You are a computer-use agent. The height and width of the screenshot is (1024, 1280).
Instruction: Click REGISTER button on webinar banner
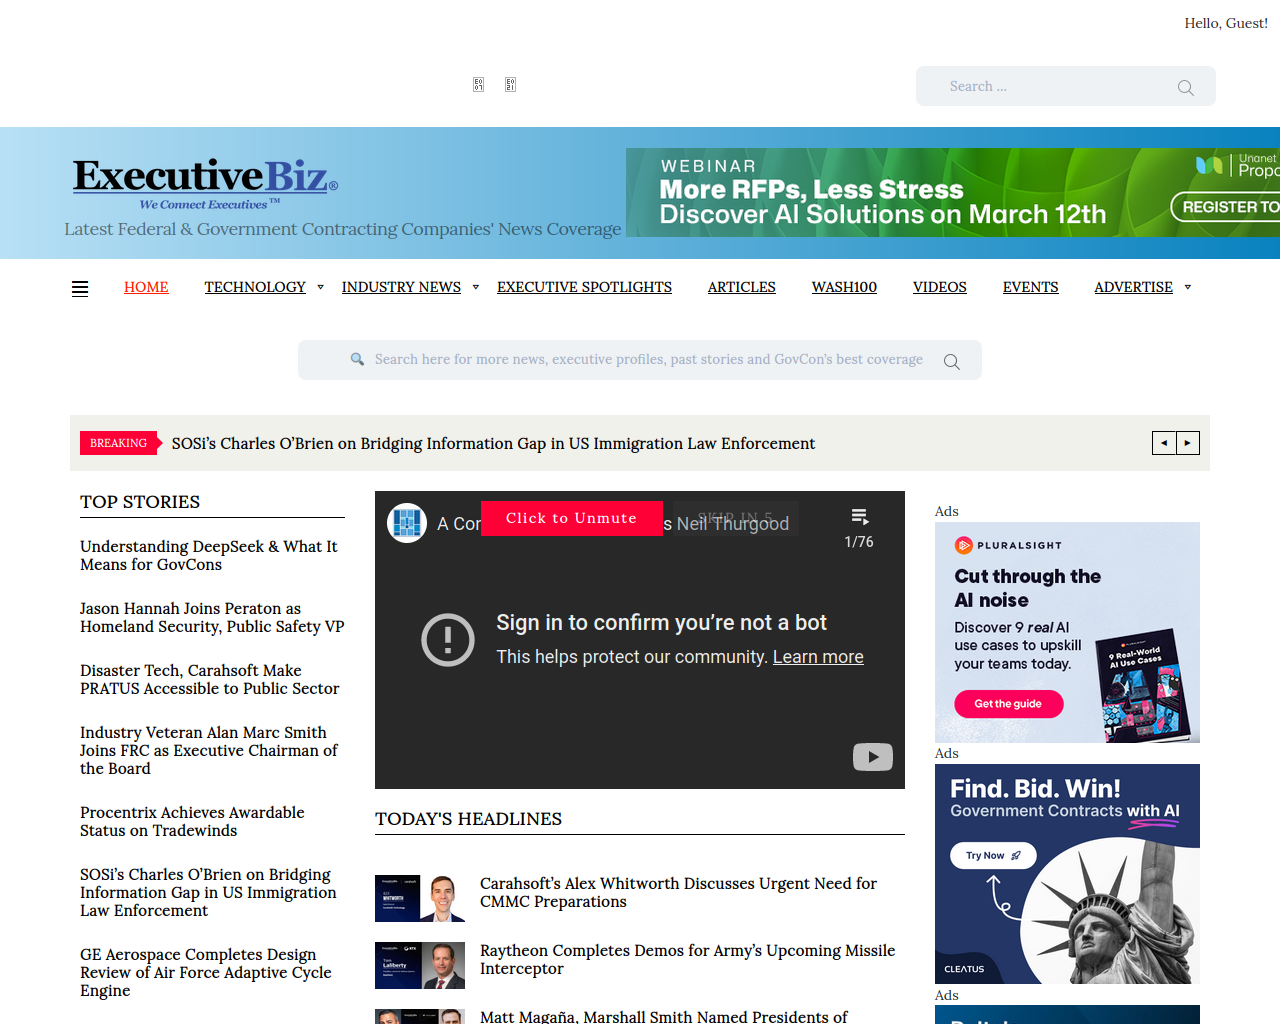click(1226, 207)
